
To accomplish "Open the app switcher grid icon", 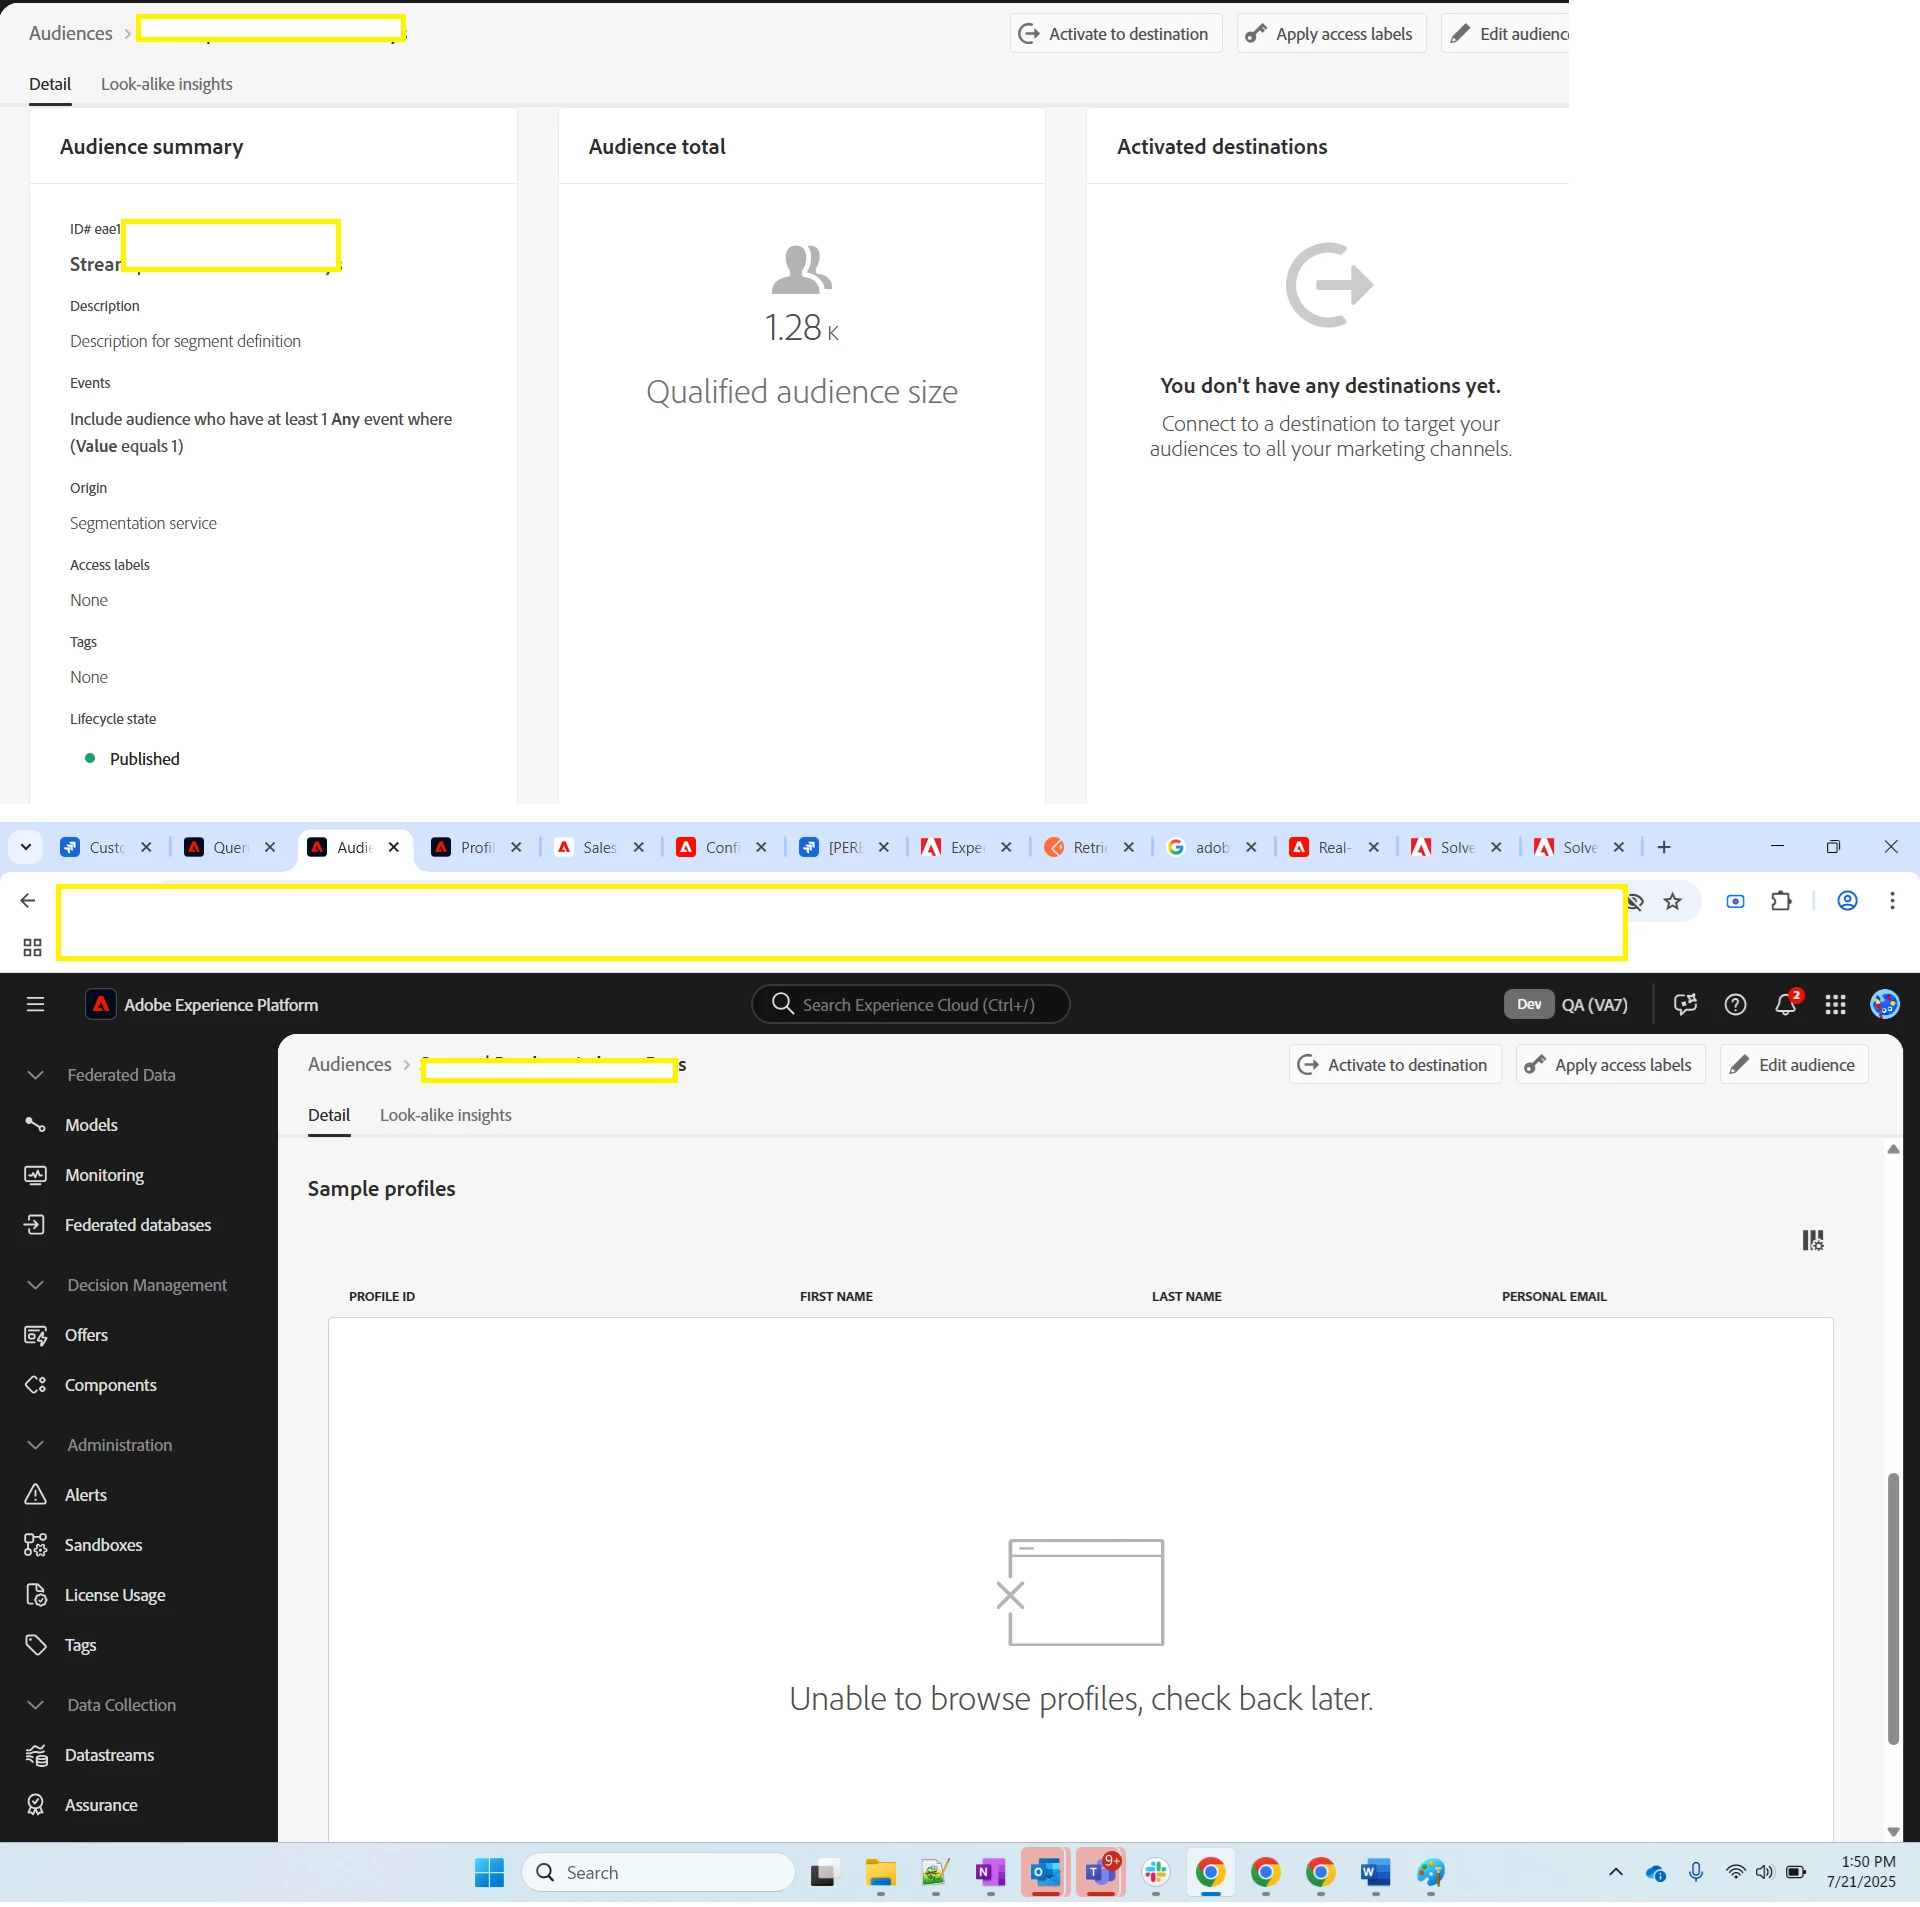I will (x=1835, y=1004).
